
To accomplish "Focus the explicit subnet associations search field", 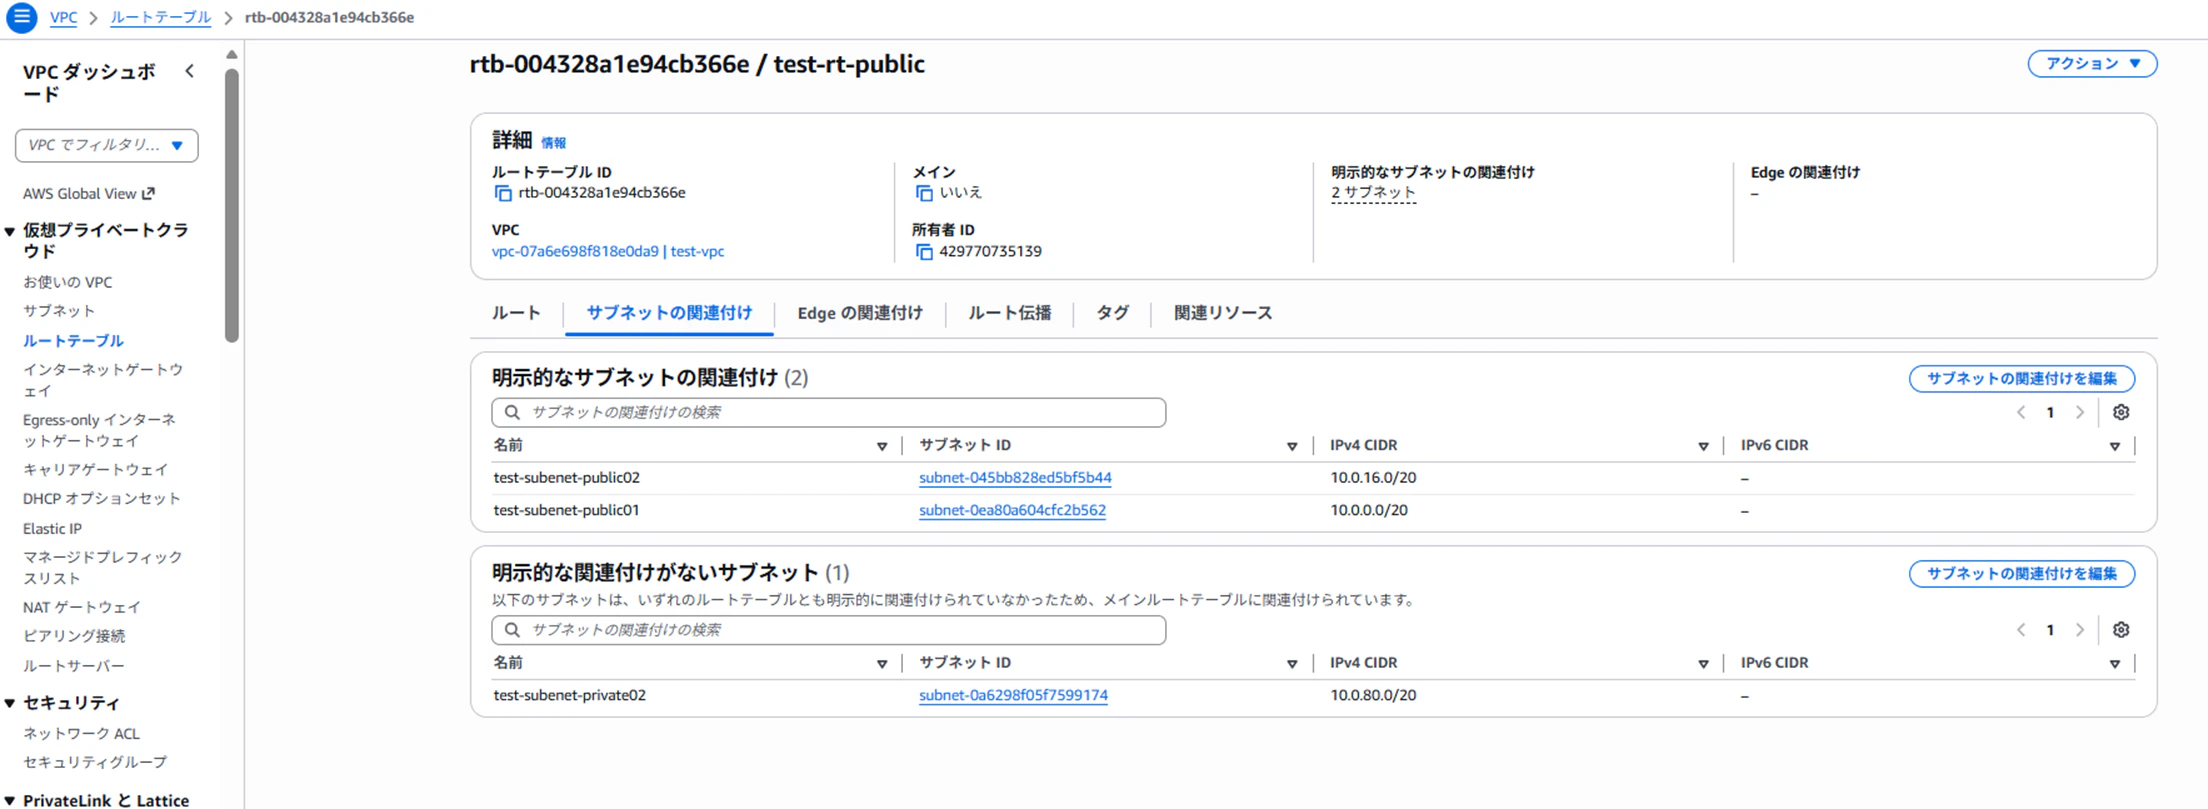I will coord(828,412).
